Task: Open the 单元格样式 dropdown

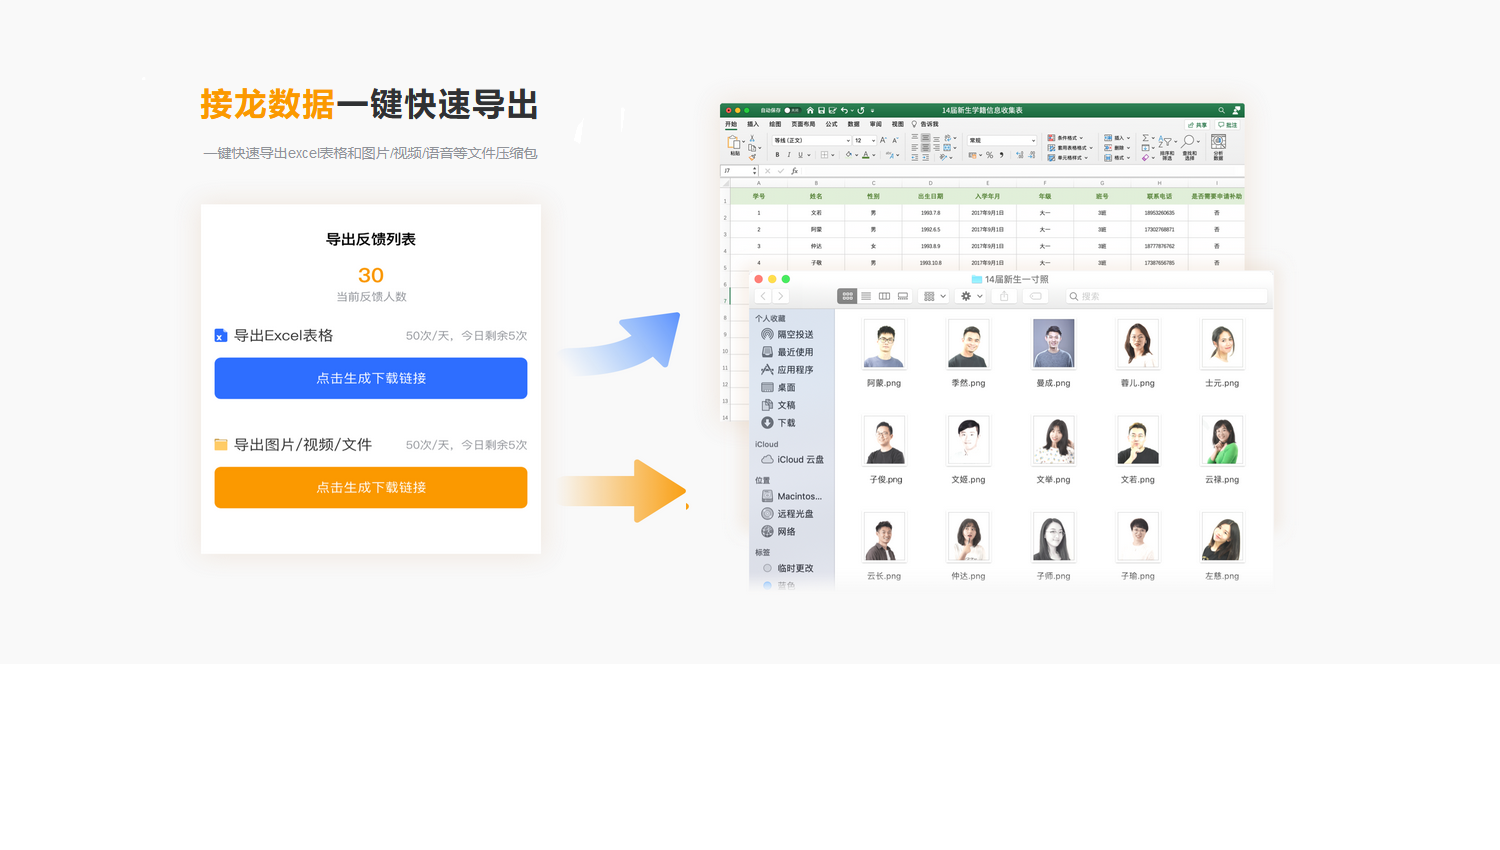Action: (x=1068, y=158)
